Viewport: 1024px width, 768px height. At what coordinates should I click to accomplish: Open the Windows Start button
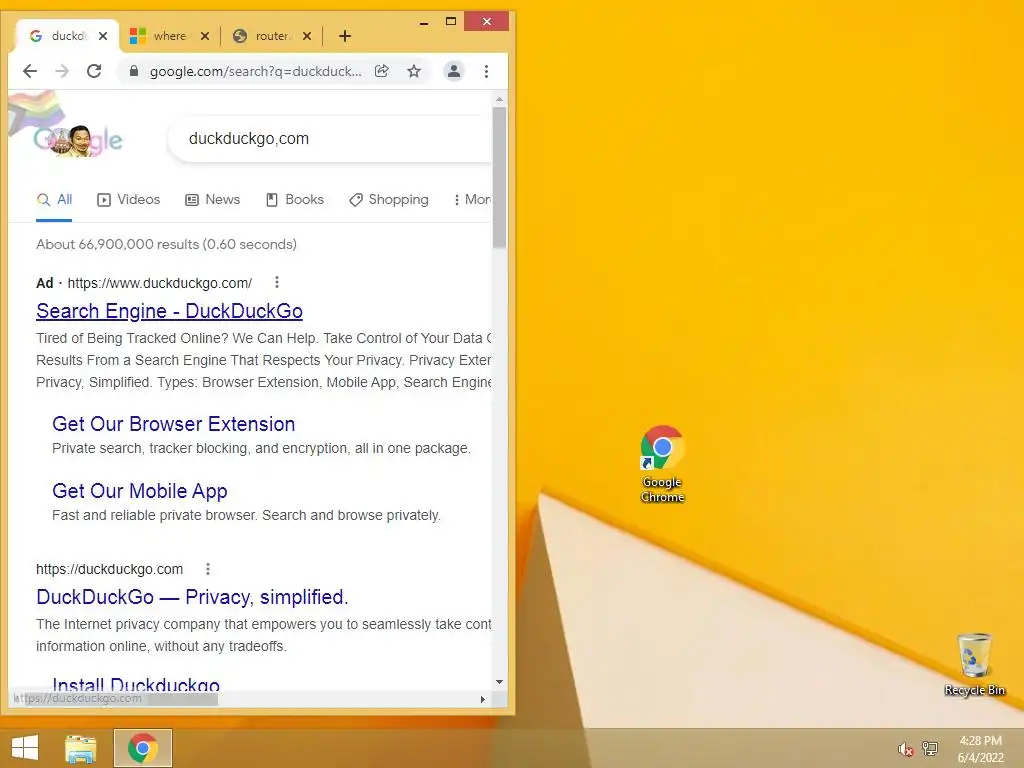click(25, 748)
